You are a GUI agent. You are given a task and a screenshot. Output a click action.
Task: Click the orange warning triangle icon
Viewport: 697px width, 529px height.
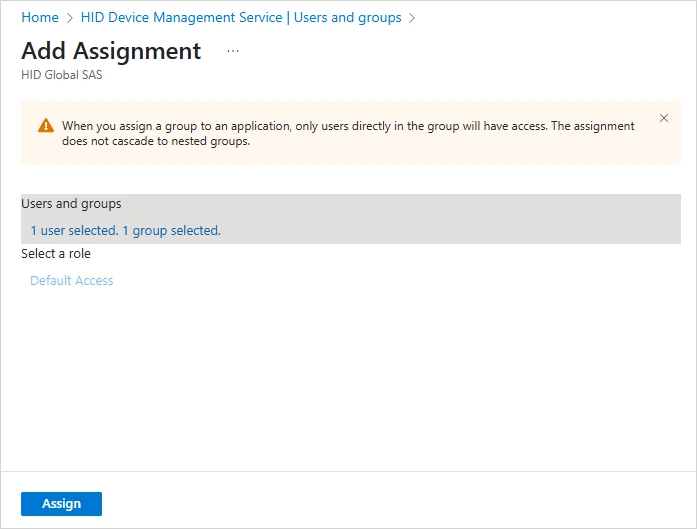pos(46,126)
